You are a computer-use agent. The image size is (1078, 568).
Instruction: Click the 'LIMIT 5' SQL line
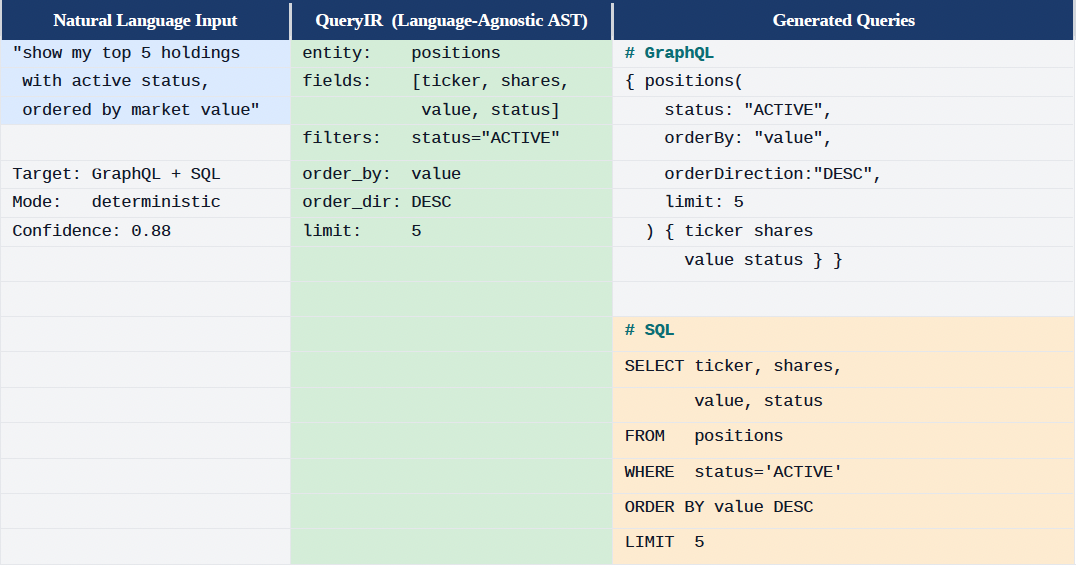[664, 543]
